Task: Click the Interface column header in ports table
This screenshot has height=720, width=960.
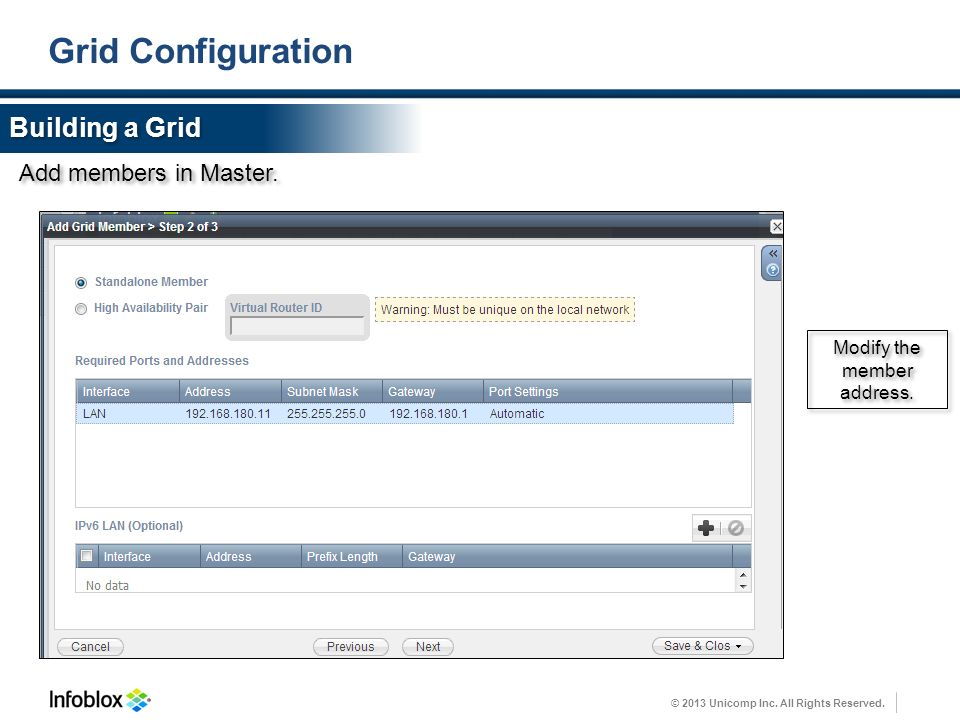Action: pyautogui.click(x=127, y=391)
